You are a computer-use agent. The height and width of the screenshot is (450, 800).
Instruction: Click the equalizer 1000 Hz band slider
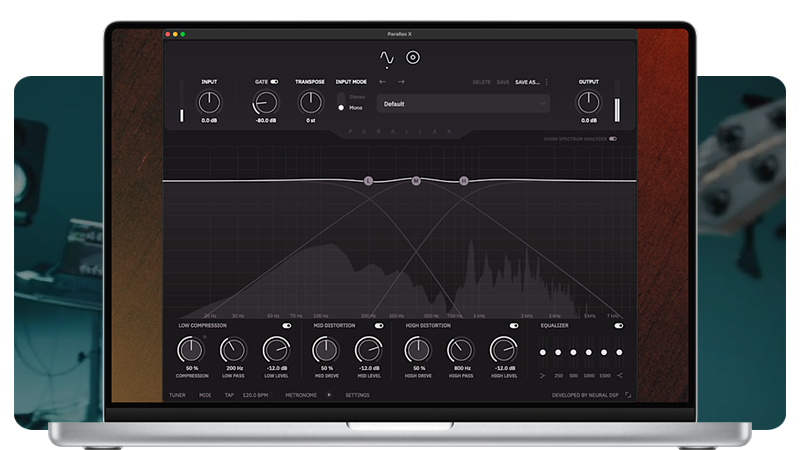click(x=589, y=352)
